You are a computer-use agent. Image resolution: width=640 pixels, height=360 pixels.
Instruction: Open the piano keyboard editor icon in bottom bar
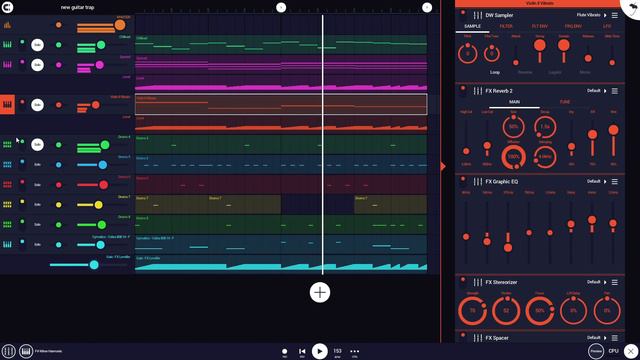click(x=26, y=351)
